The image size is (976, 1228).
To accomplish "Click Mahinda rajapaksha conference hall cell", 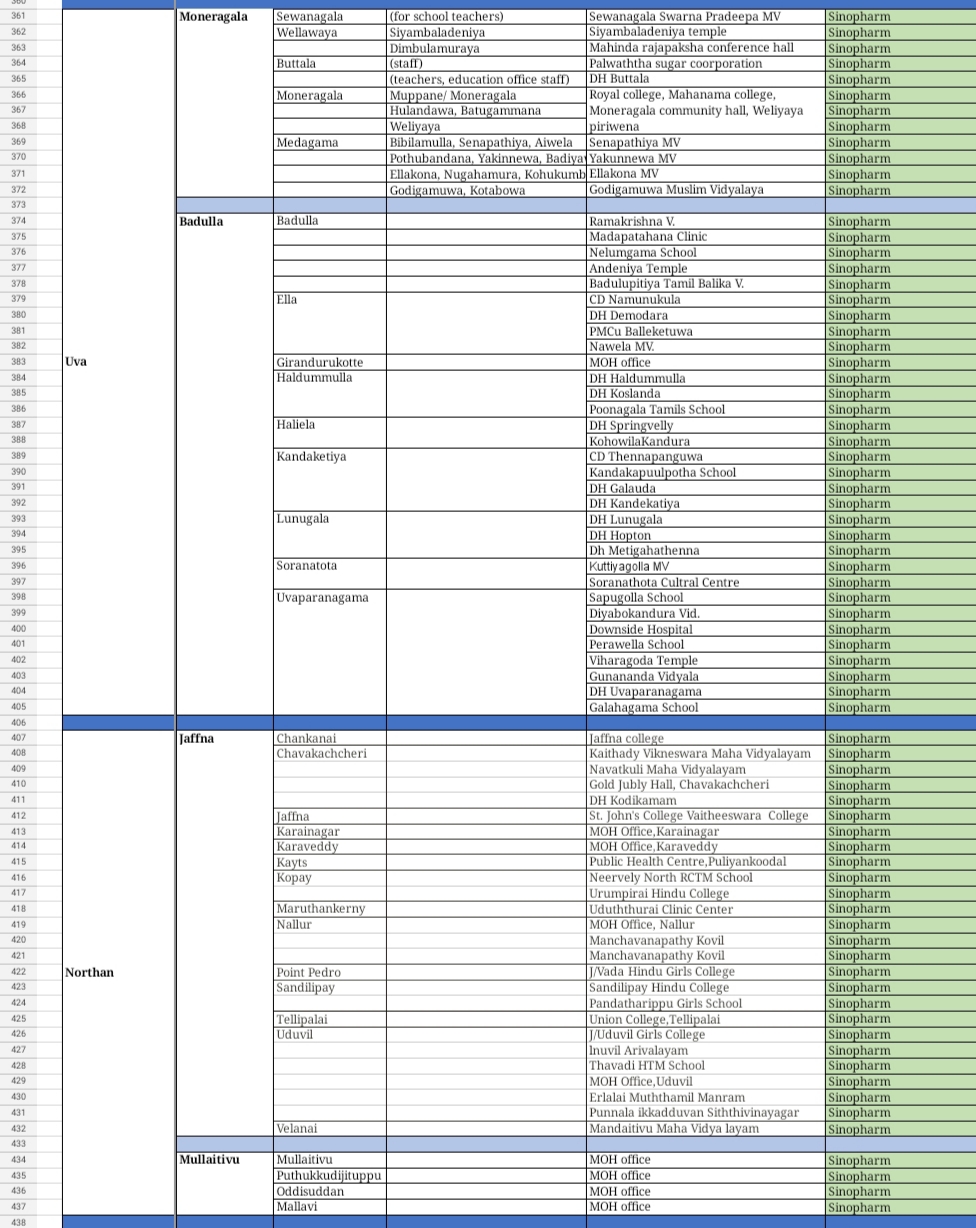I will (706, 48).
